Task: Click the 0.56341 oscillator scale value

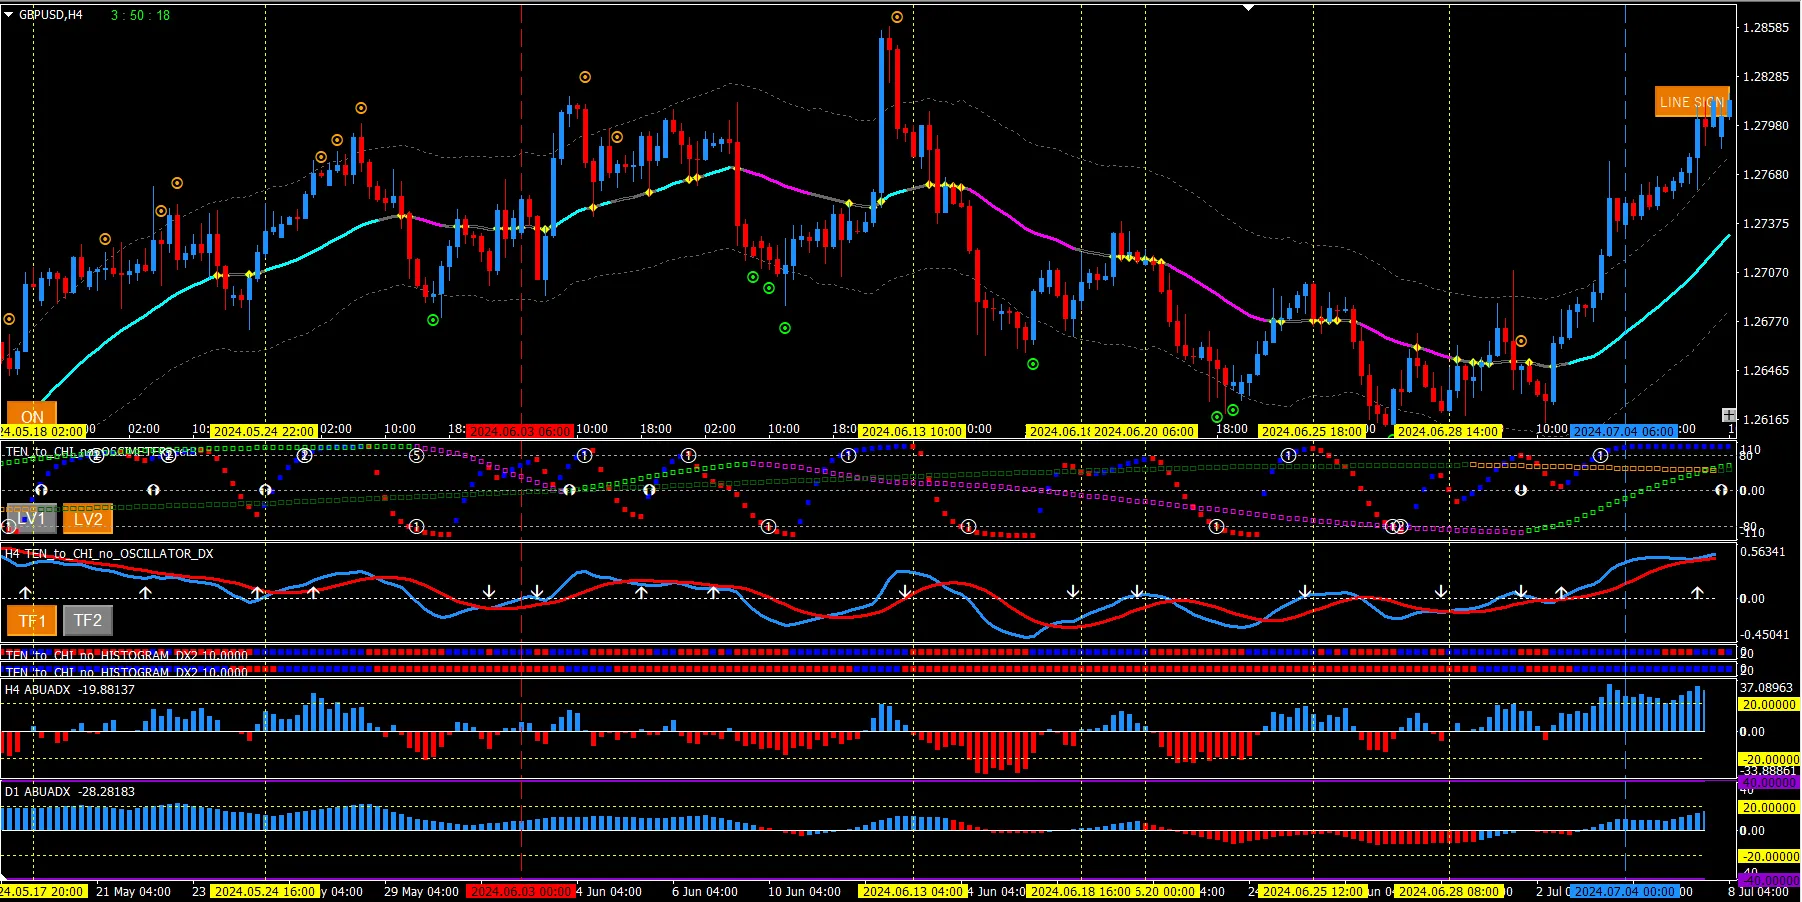Action: (x=1763, y=551)
